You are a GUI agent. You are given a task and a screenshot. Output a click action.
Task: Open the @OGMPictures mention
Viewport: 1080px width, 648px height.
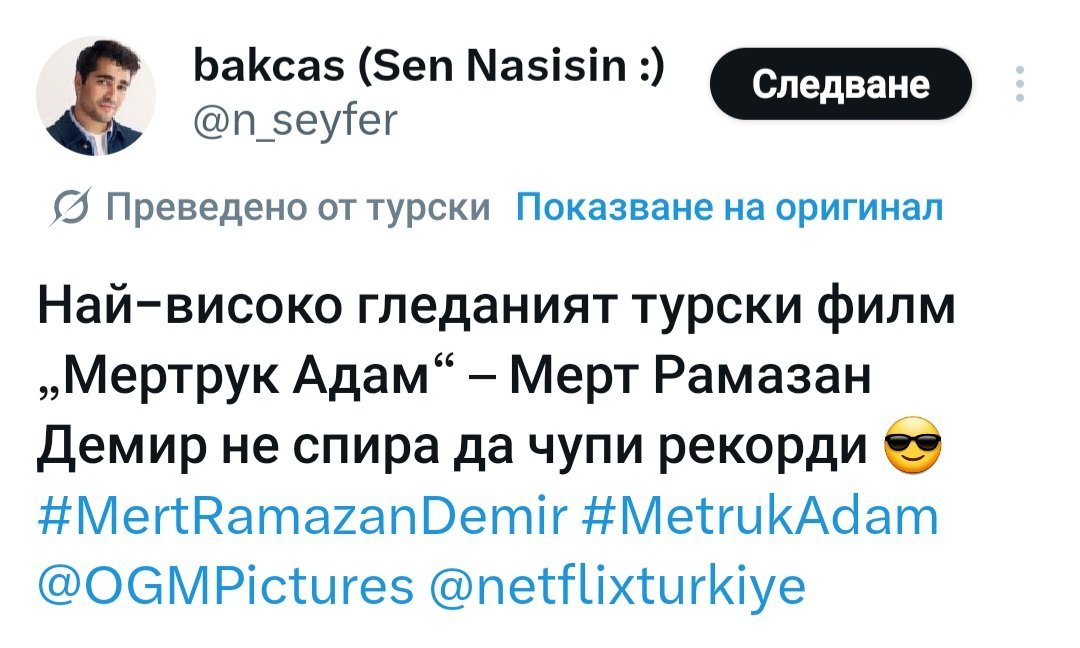point(224,585)
